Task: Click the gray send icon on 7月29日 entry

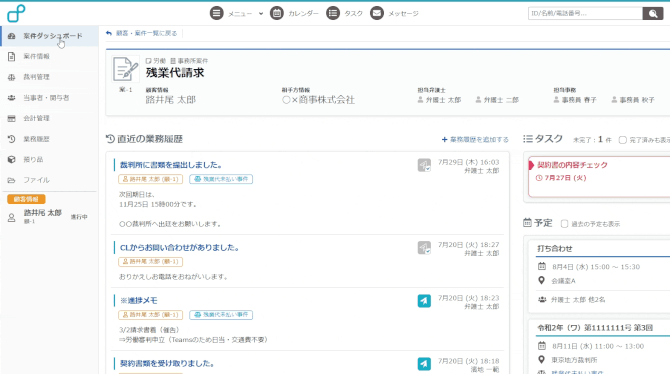Action: 424,165
